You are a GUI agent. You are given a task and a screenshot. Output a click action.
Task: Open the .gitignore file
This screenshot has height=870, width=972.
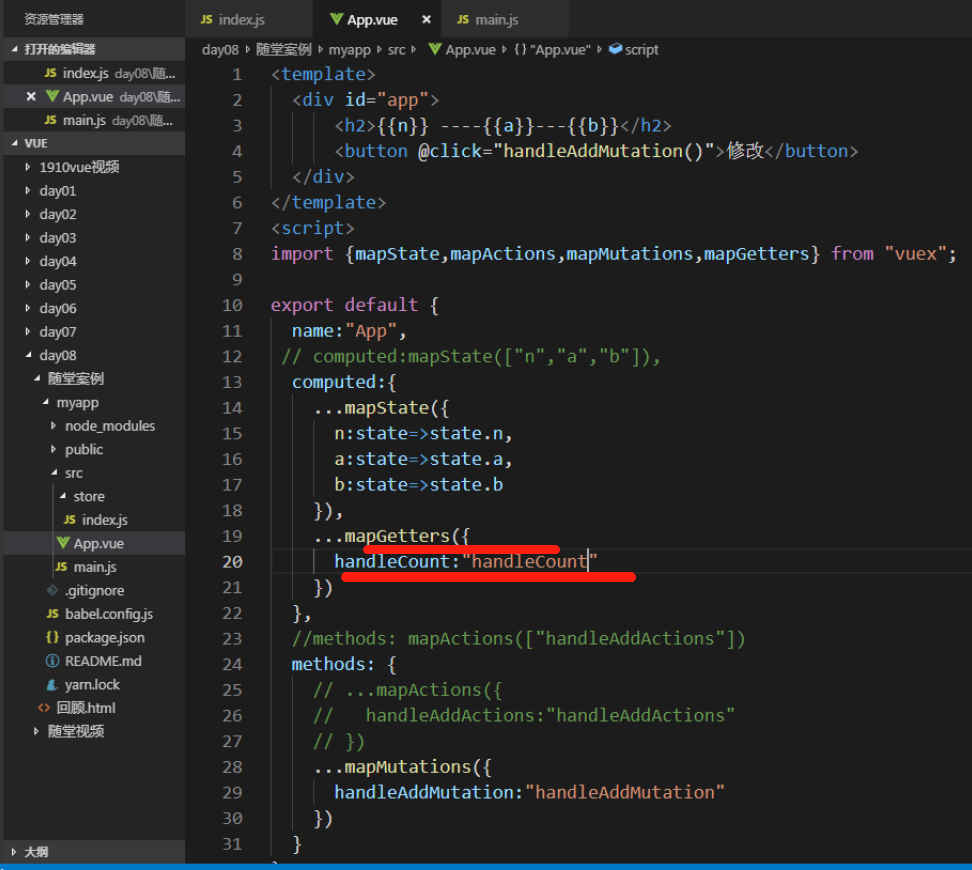(x=94, y=590)
